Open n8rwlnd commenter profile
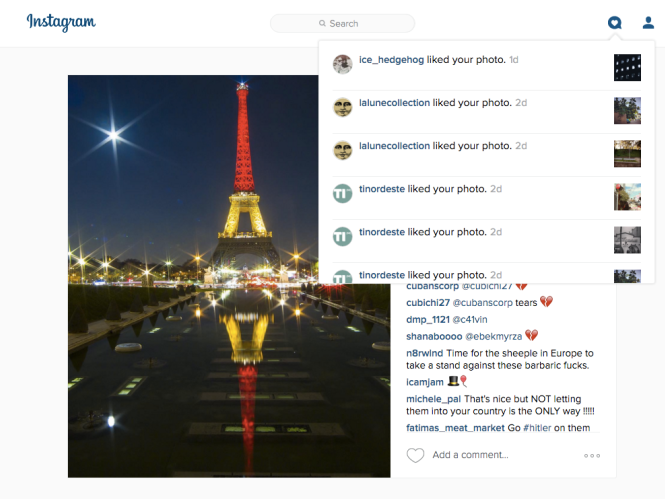The width and height of the screenshot is (665, 499). pos(425,353)
